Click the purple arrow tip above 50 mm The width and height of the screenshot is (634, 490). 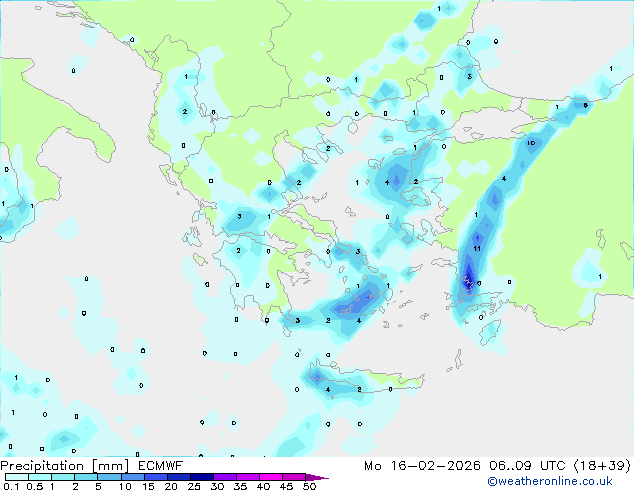coord(317,477)
